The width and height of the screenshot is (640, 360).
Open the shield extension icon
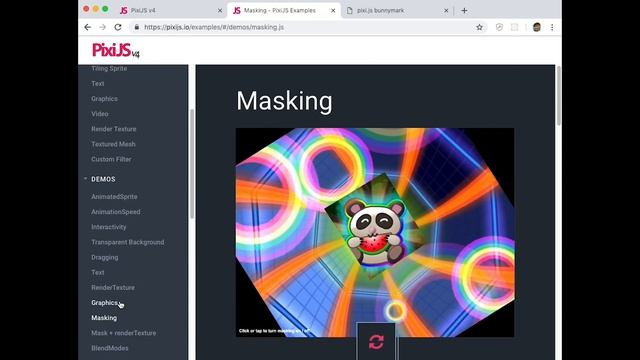click(499, 27)
